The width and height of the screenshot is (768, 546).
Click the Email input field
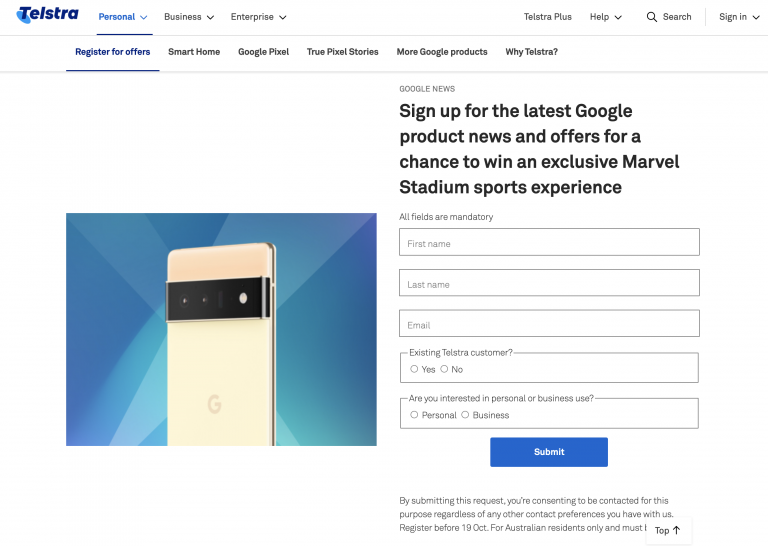pyautogui.click(x=549, y=324)
